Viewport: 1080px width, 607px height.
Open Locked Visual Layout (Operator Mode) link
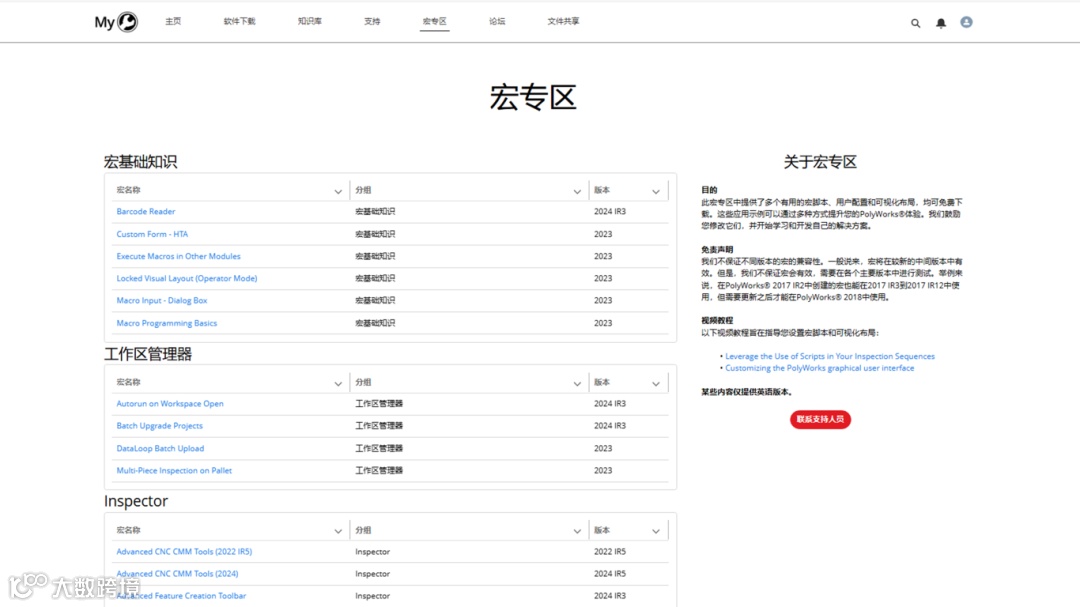pyautogui.click(x=187, y=278)
